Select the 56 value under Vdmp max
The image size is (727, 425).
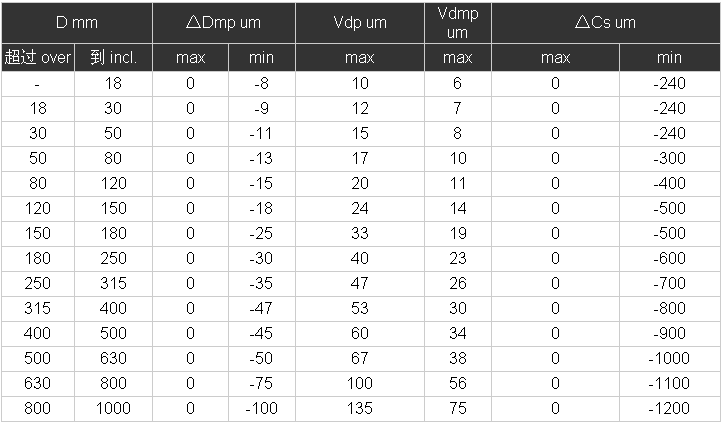(458, 383)
